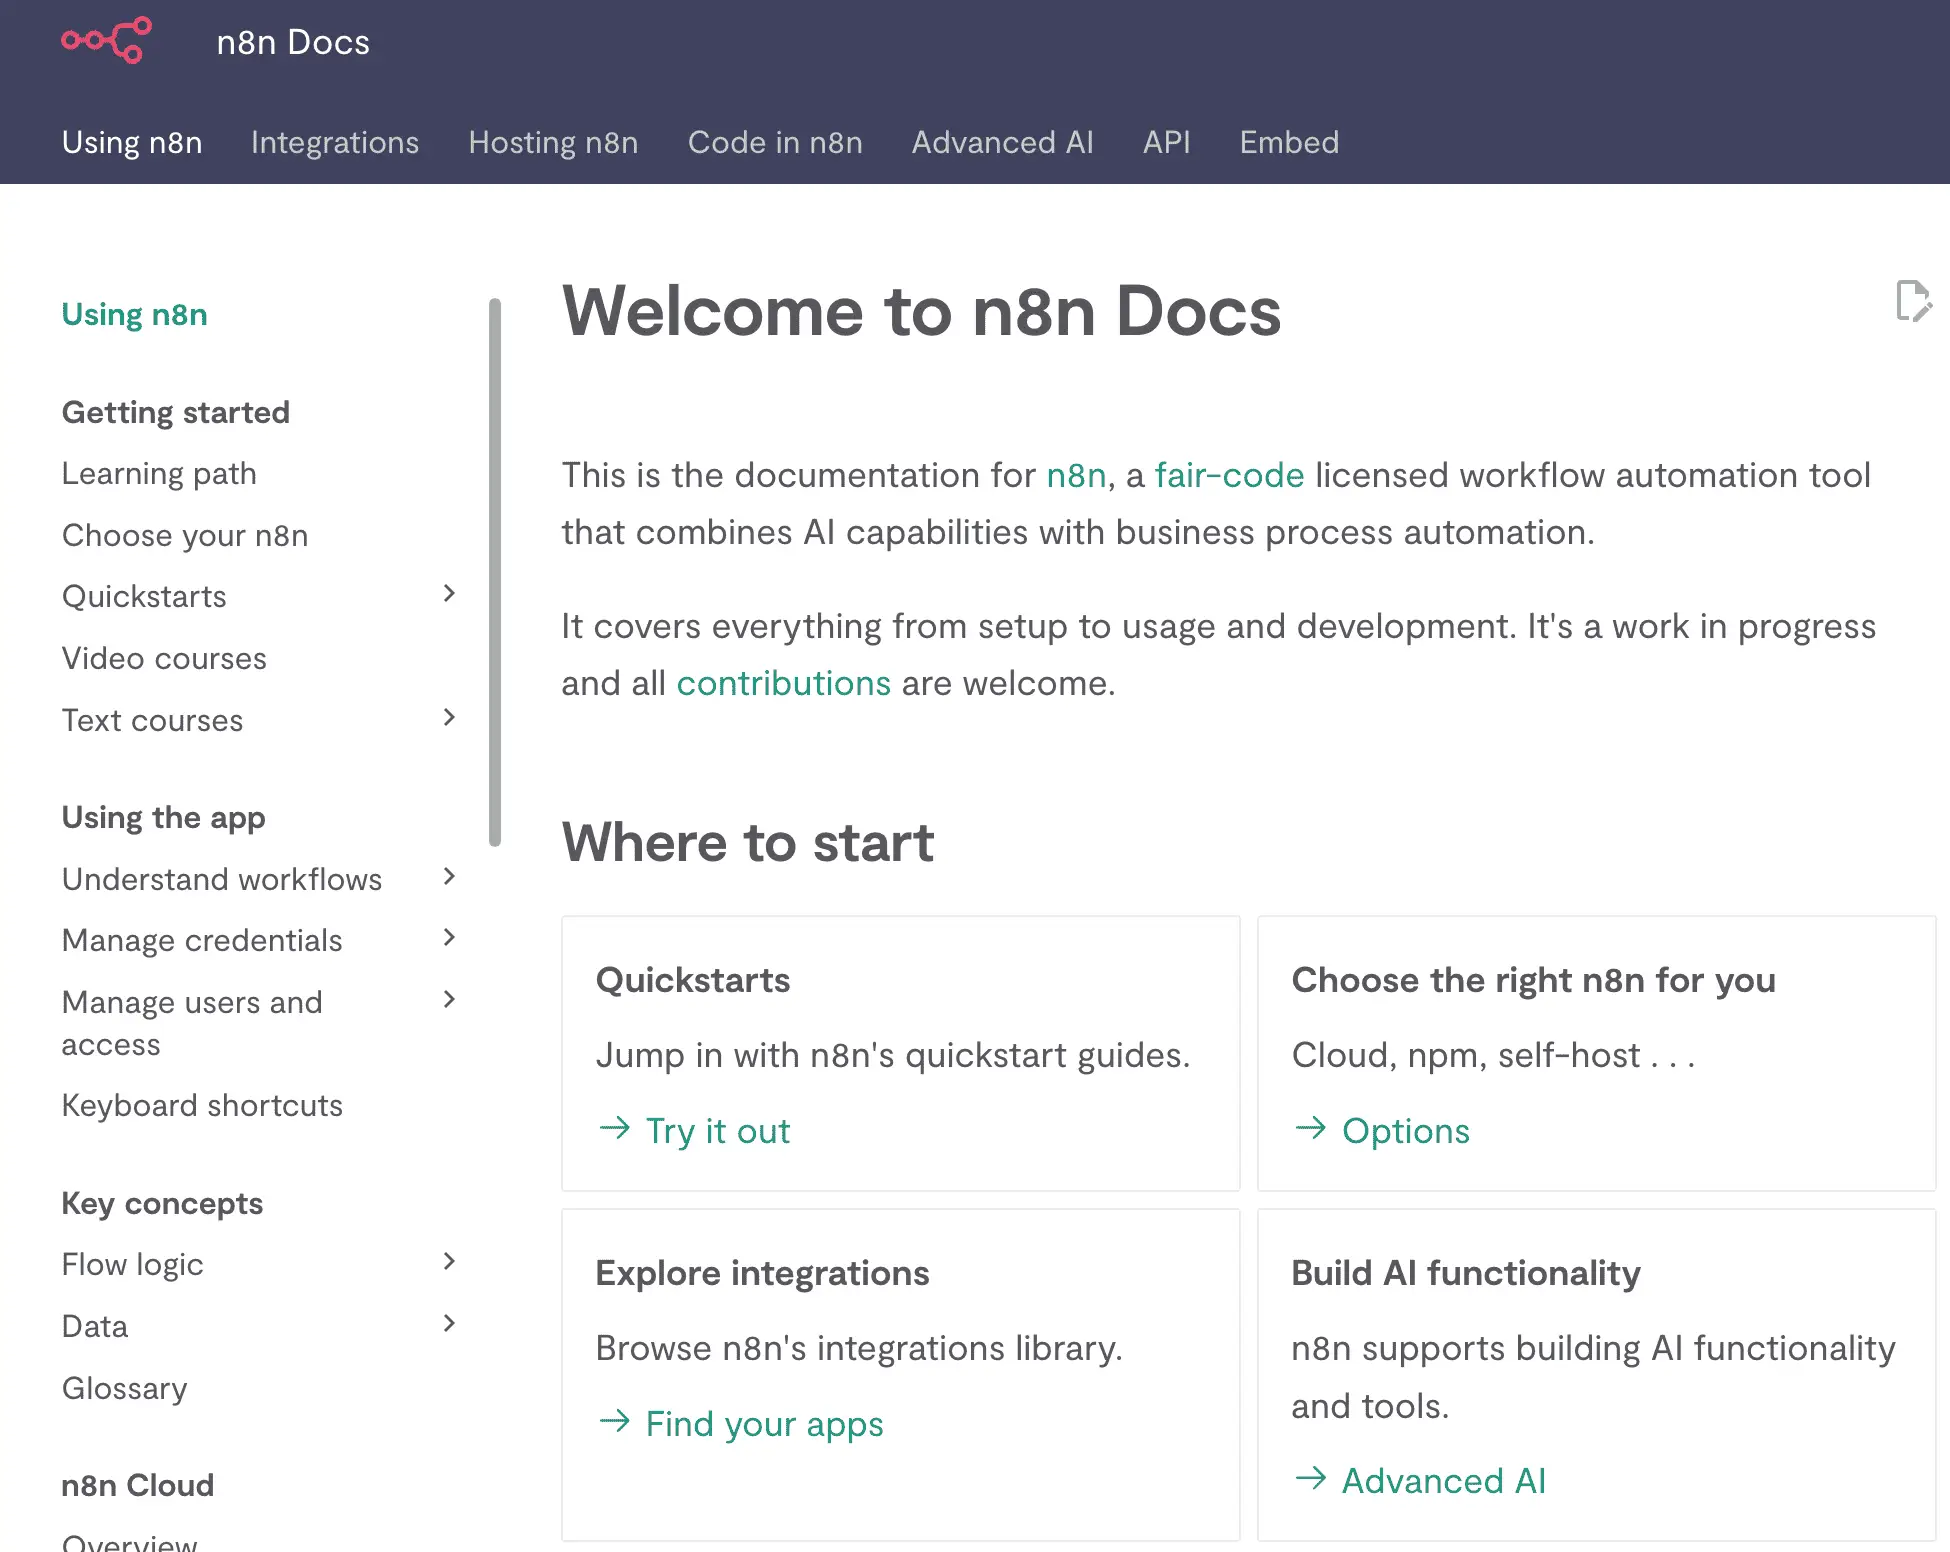Open the Embed tab
The width and height of the screenshot is (1950, 1552).
[x=1289, y=142]
